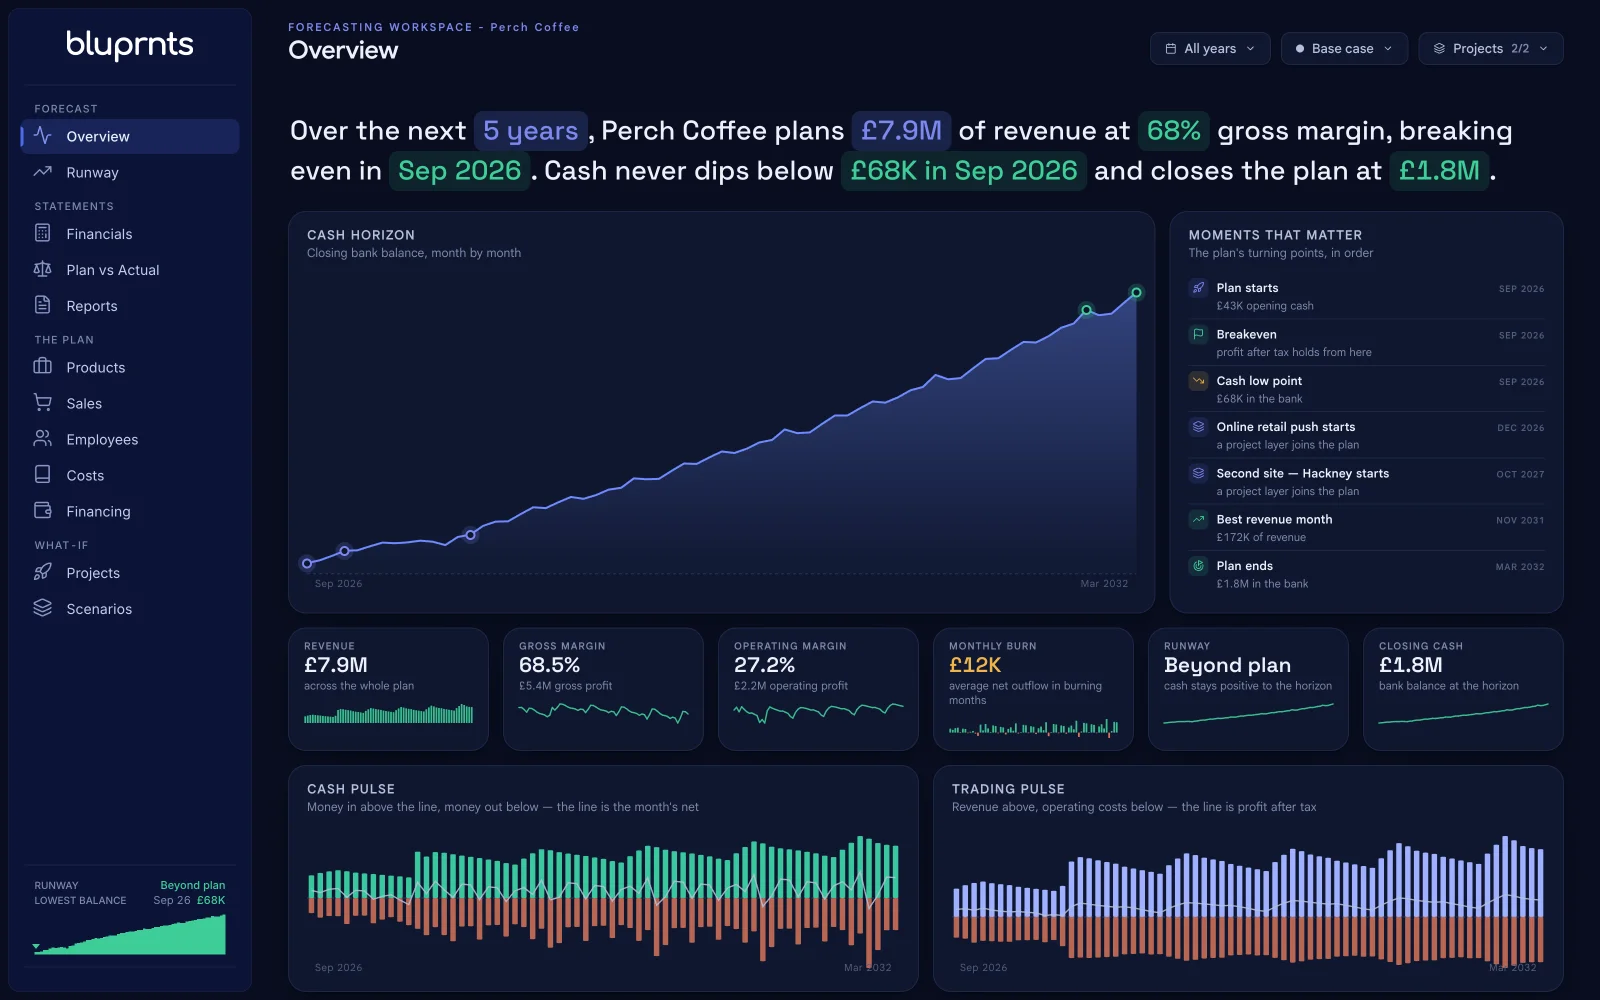Click the layers icon in Projects selector
Image resolution: width=1600 pixels, height=1000 pixels.
1439,48
